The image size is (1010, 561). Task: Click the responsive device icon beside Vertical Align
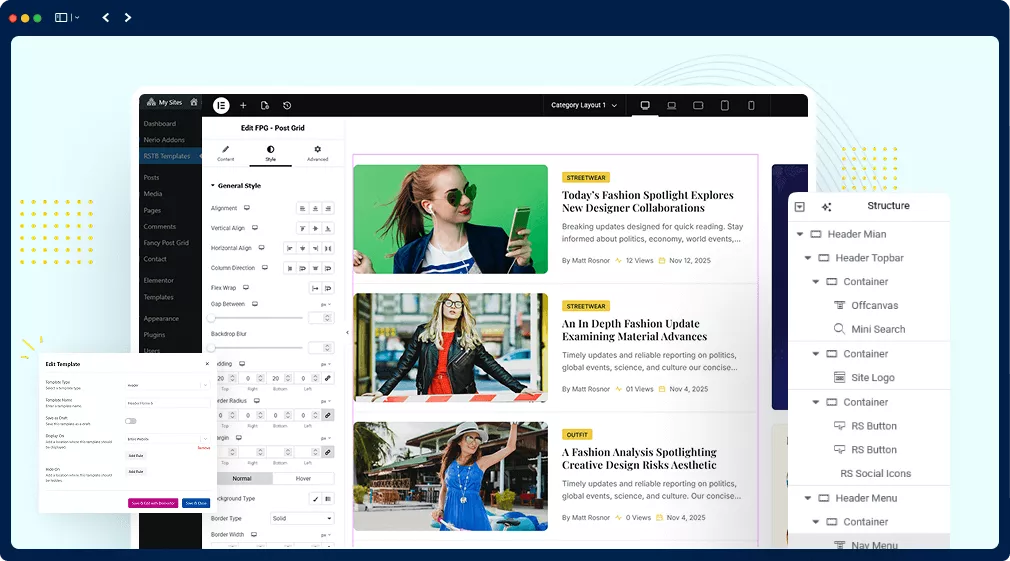point(255,228)
